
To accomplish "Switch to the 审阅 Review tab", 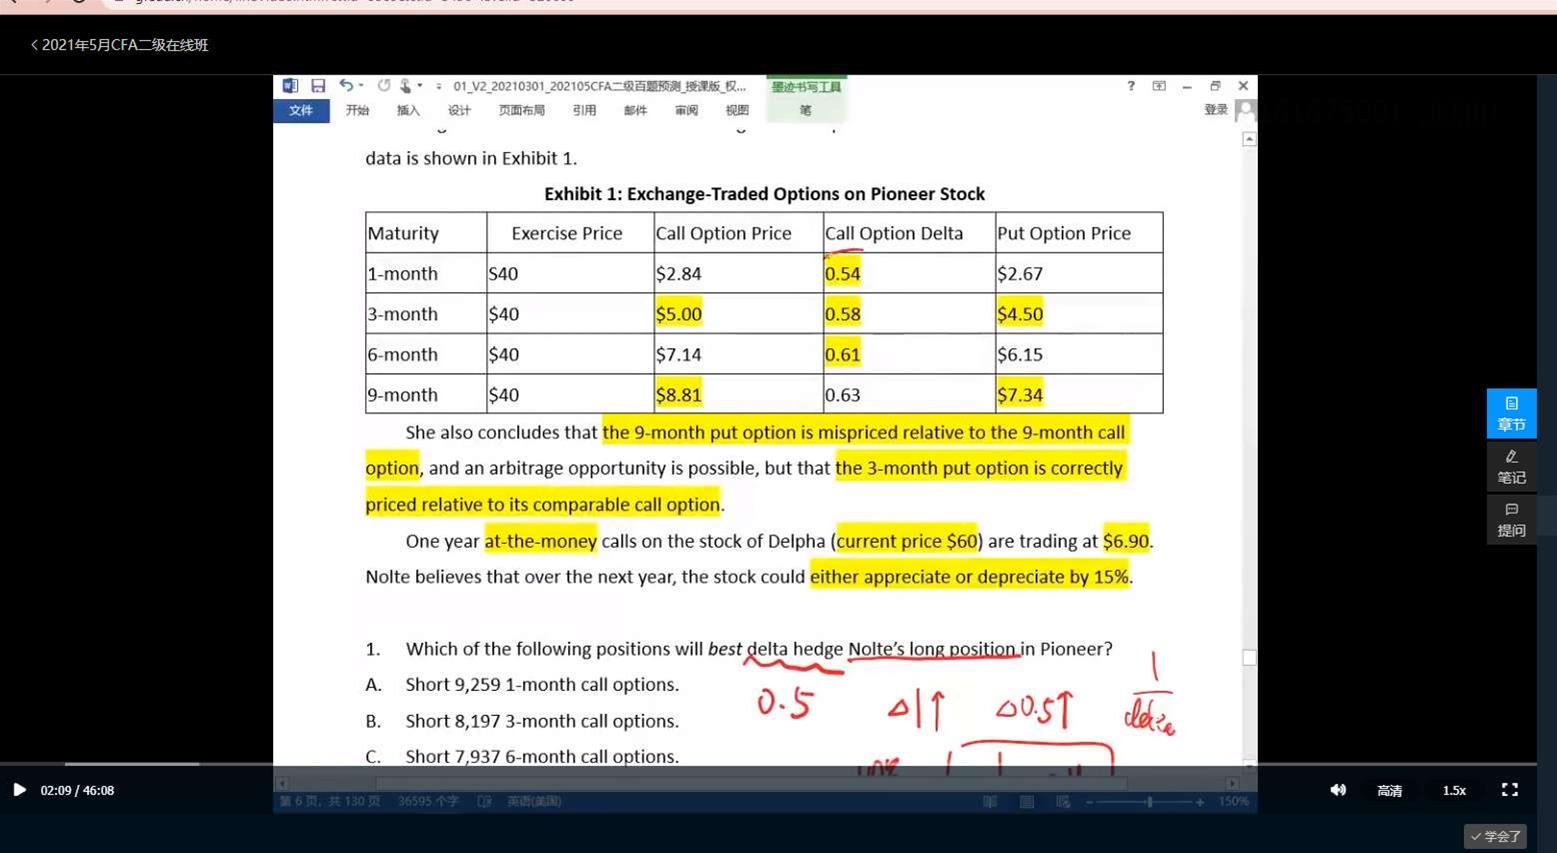I will [686, 110].
